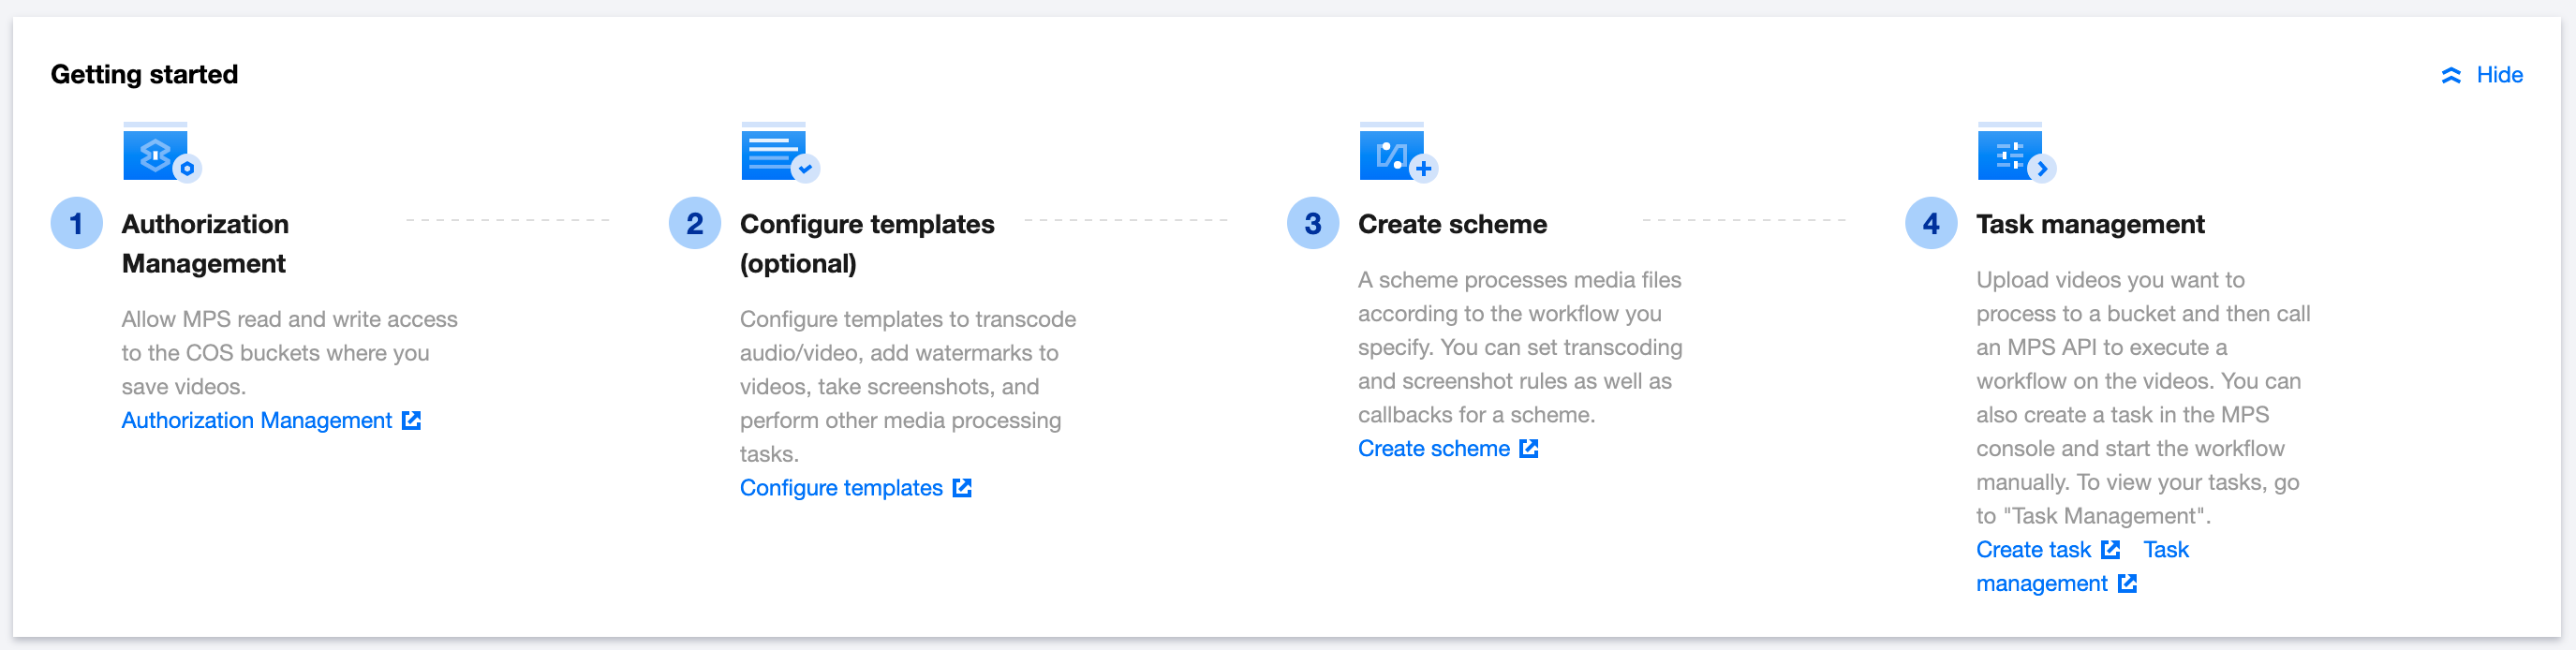Screen dimensions: 2576x650
Task: Click the Configure templates step icon
Action: point(778,154)
